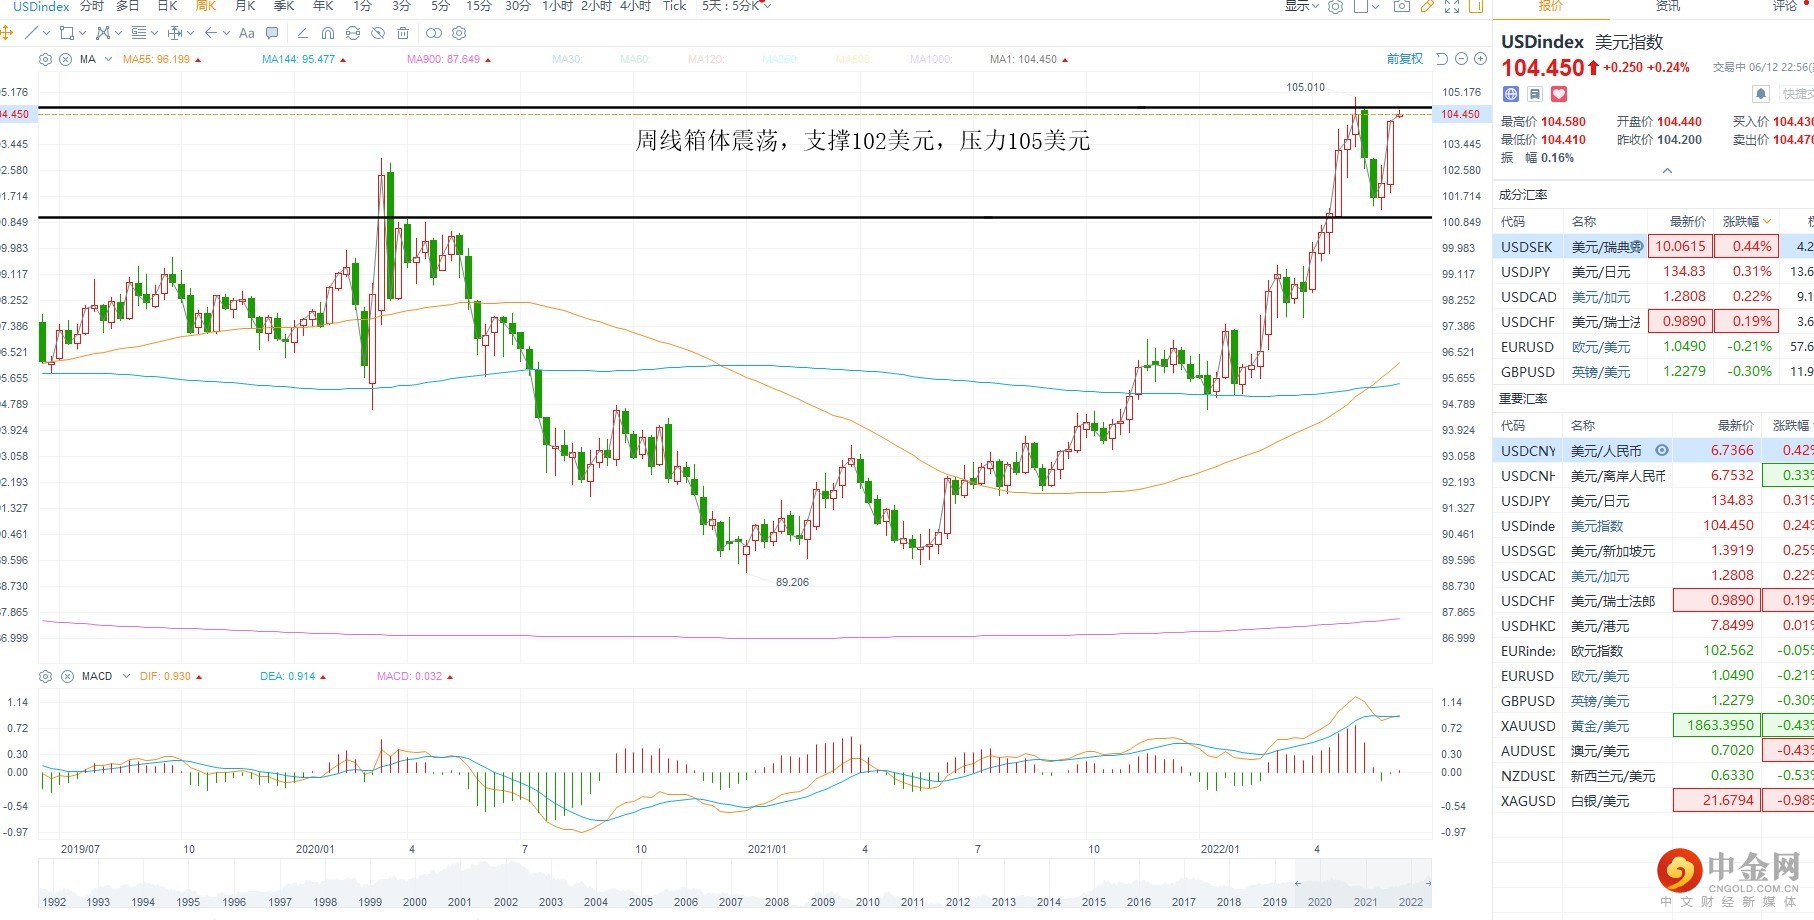The width and height of the screenshot is (1814, 920).
Task: Expand the MA indicator type dropdown
Action: [108, 60]
